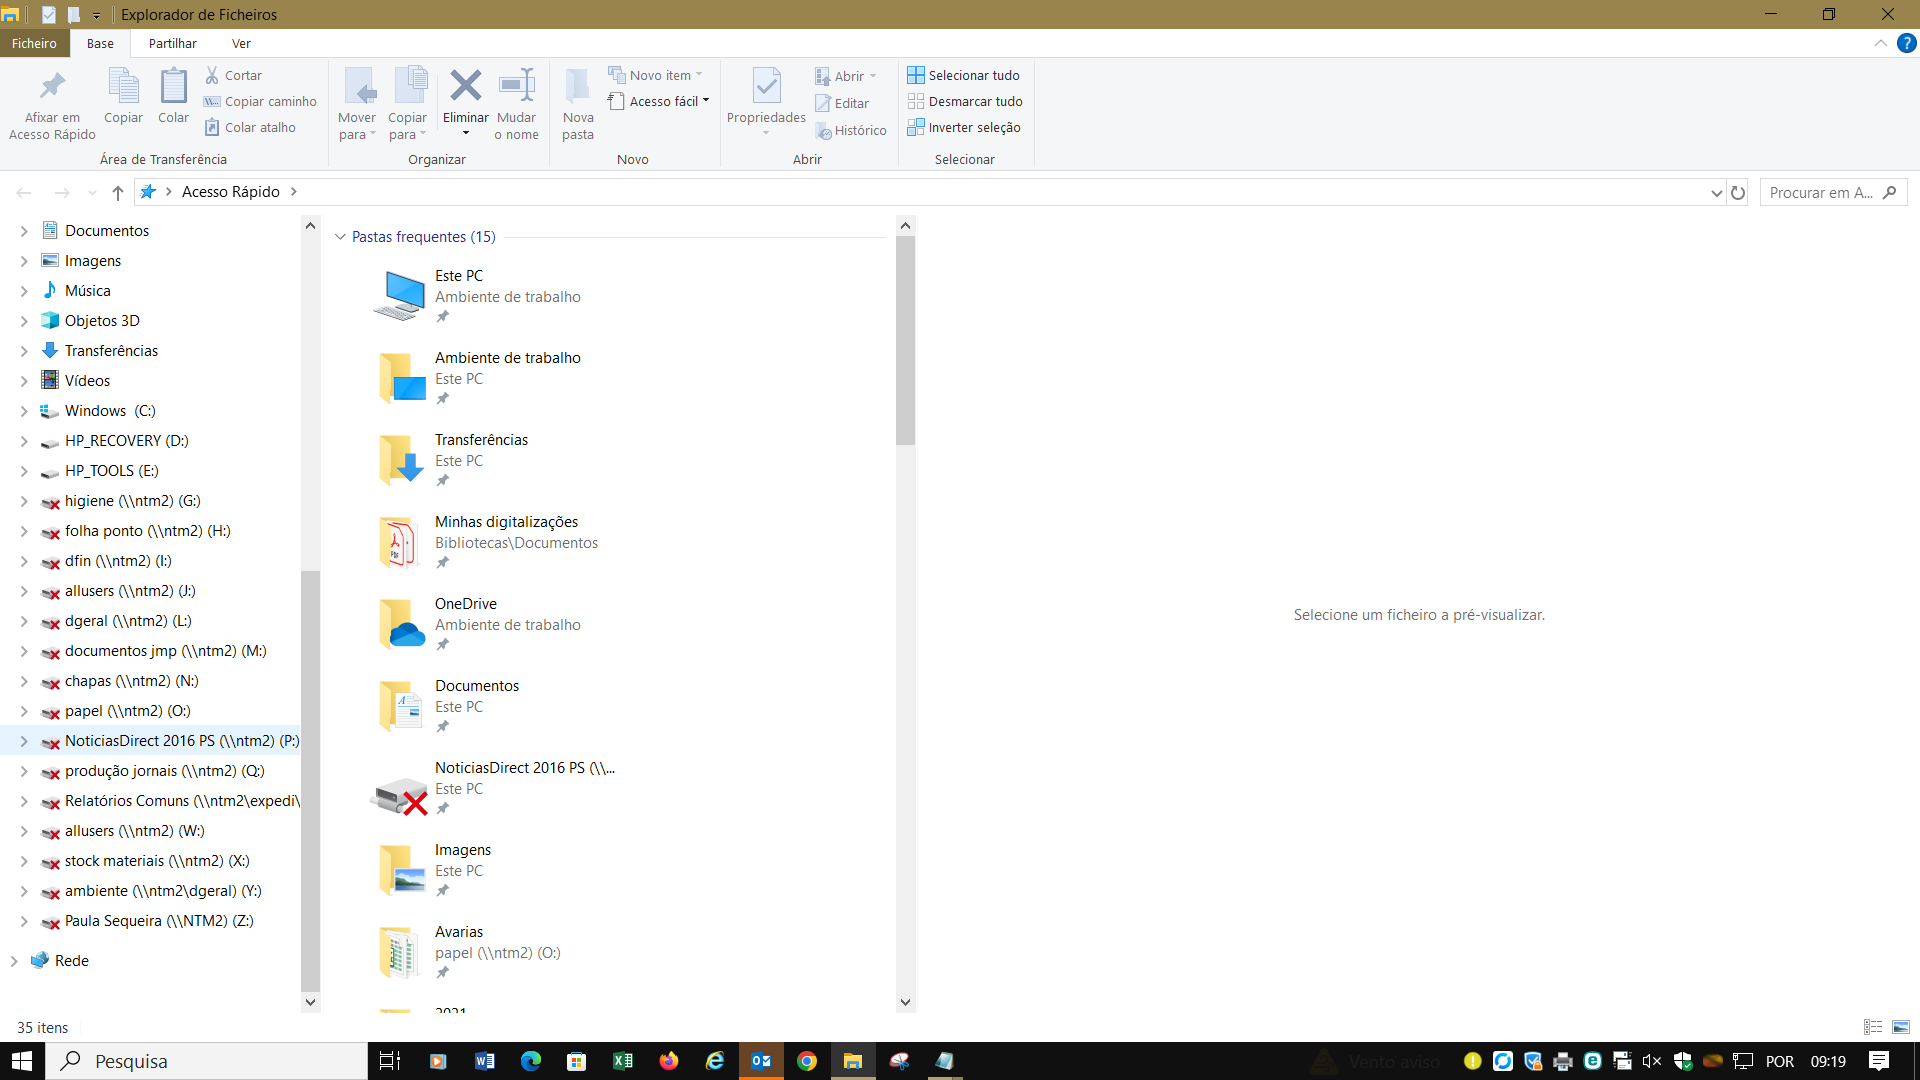Image resolution: width=1920 pixels, height=1080 pixels.
Task: Expand the Windows (C:) tree node
Action: [24, 411]
